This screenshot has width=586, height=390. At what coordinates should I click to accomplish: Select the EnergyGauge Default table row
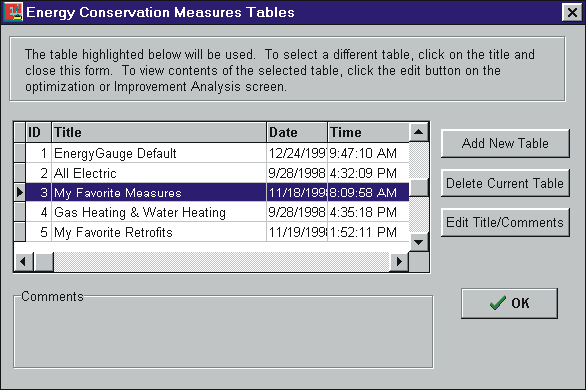tap(212, 153)
